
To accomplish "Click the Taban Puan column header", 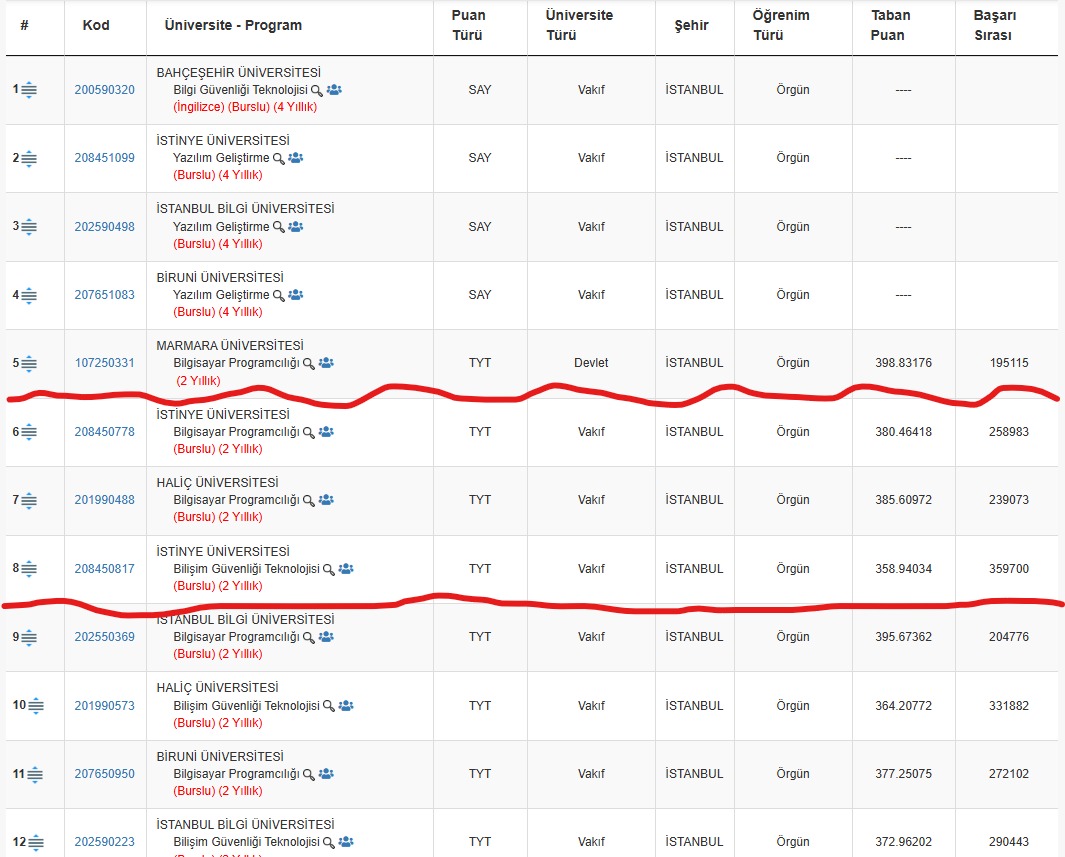I will [890, 25].
